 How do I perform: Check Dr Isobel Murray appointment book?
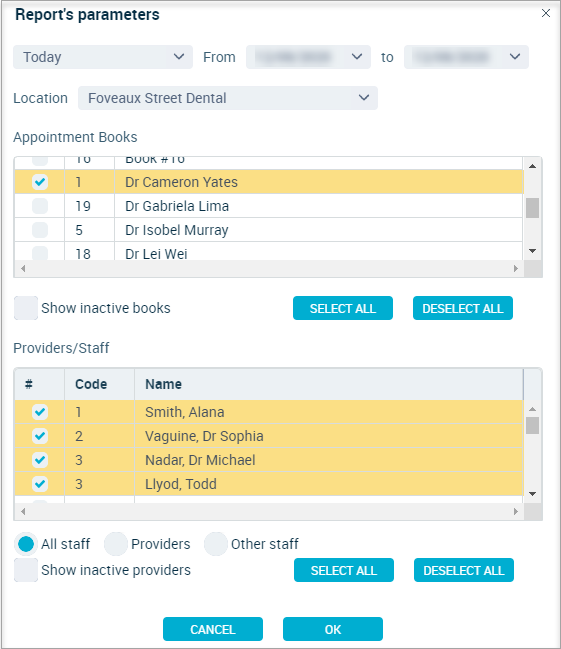coord(40,230)
